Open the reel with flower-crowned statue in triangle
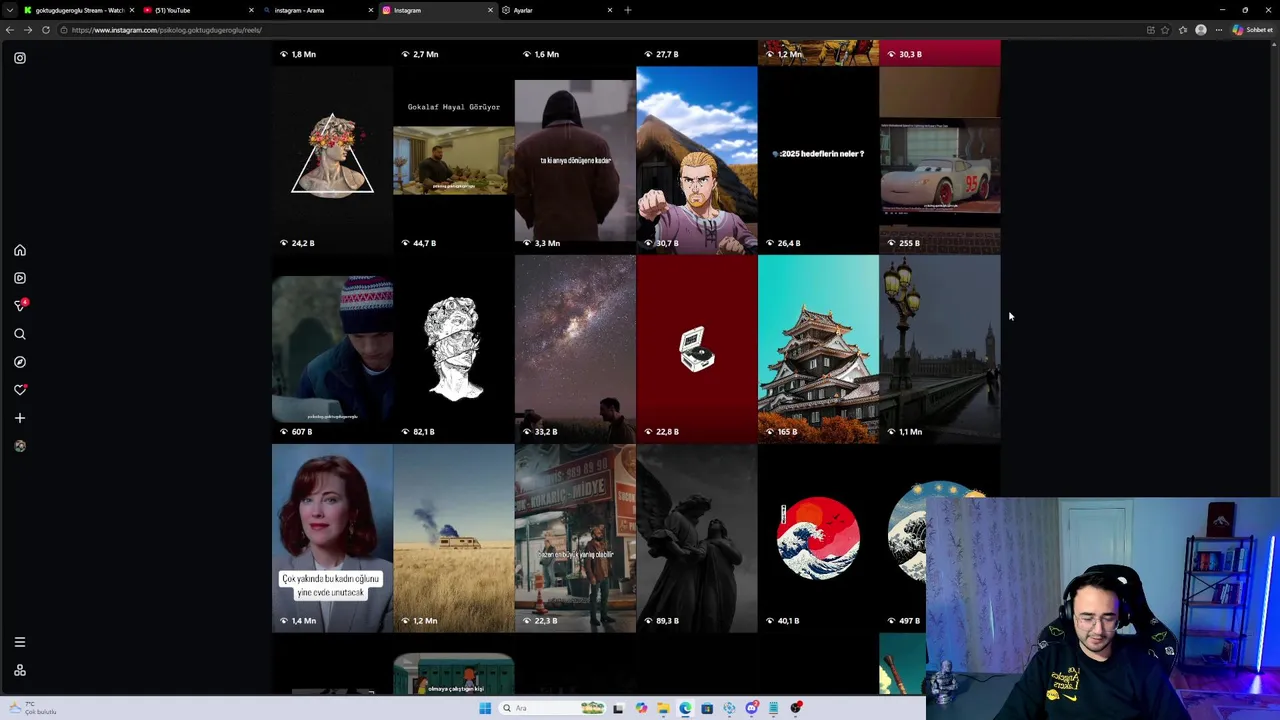This screenshot has width=1280, height=720. coord(332,159)
